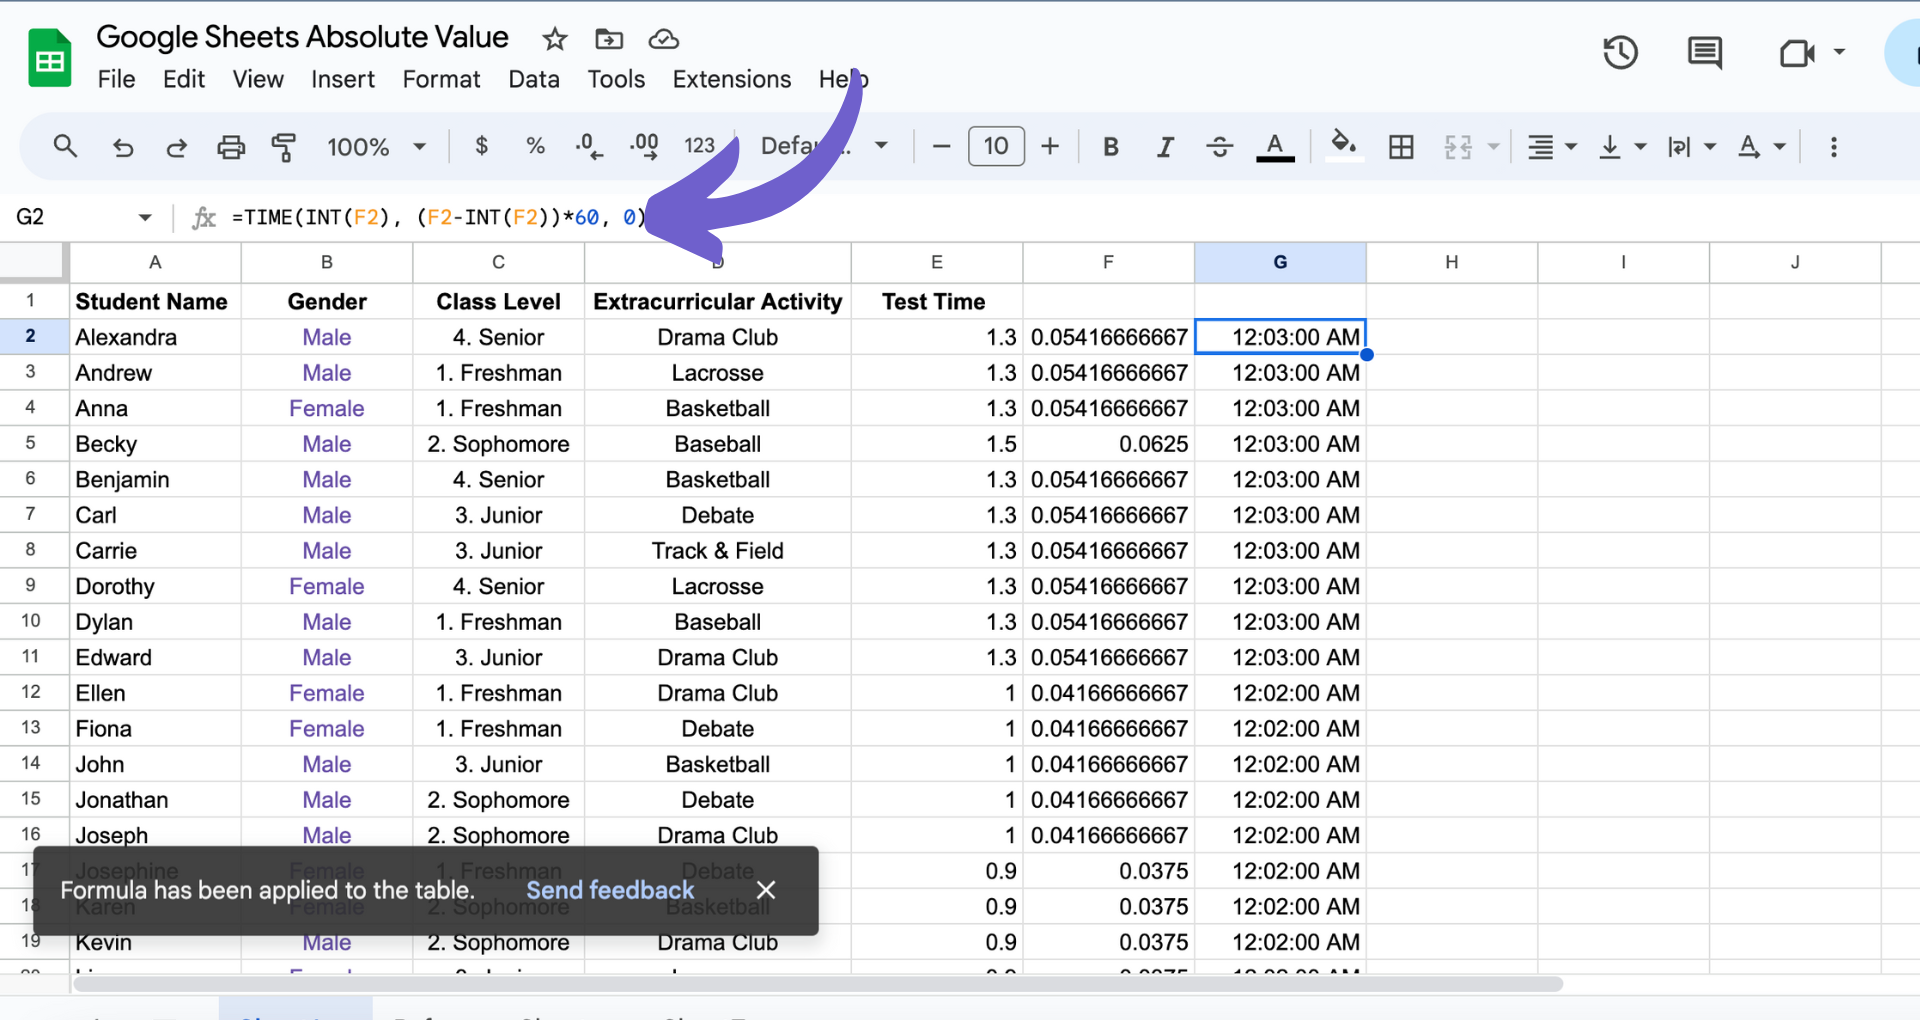Open the paint format tool
Image resolution: width=1920 pixels, height=1020 pixels.
pos(284,146)
